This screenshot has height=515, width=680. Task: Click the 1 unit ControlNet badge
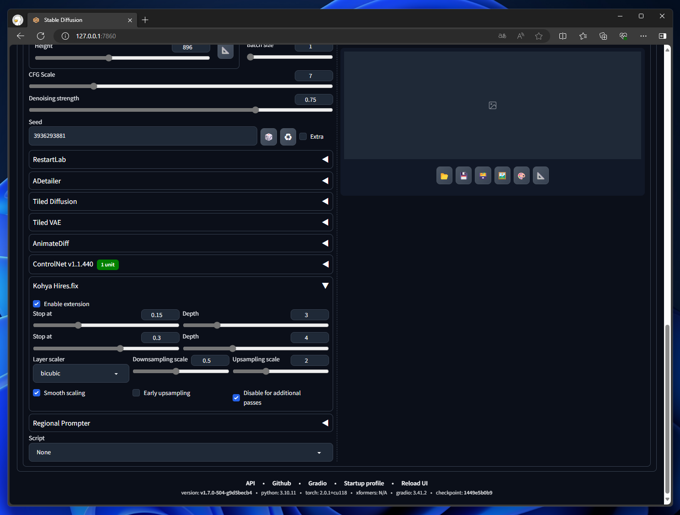click(108, 264)
